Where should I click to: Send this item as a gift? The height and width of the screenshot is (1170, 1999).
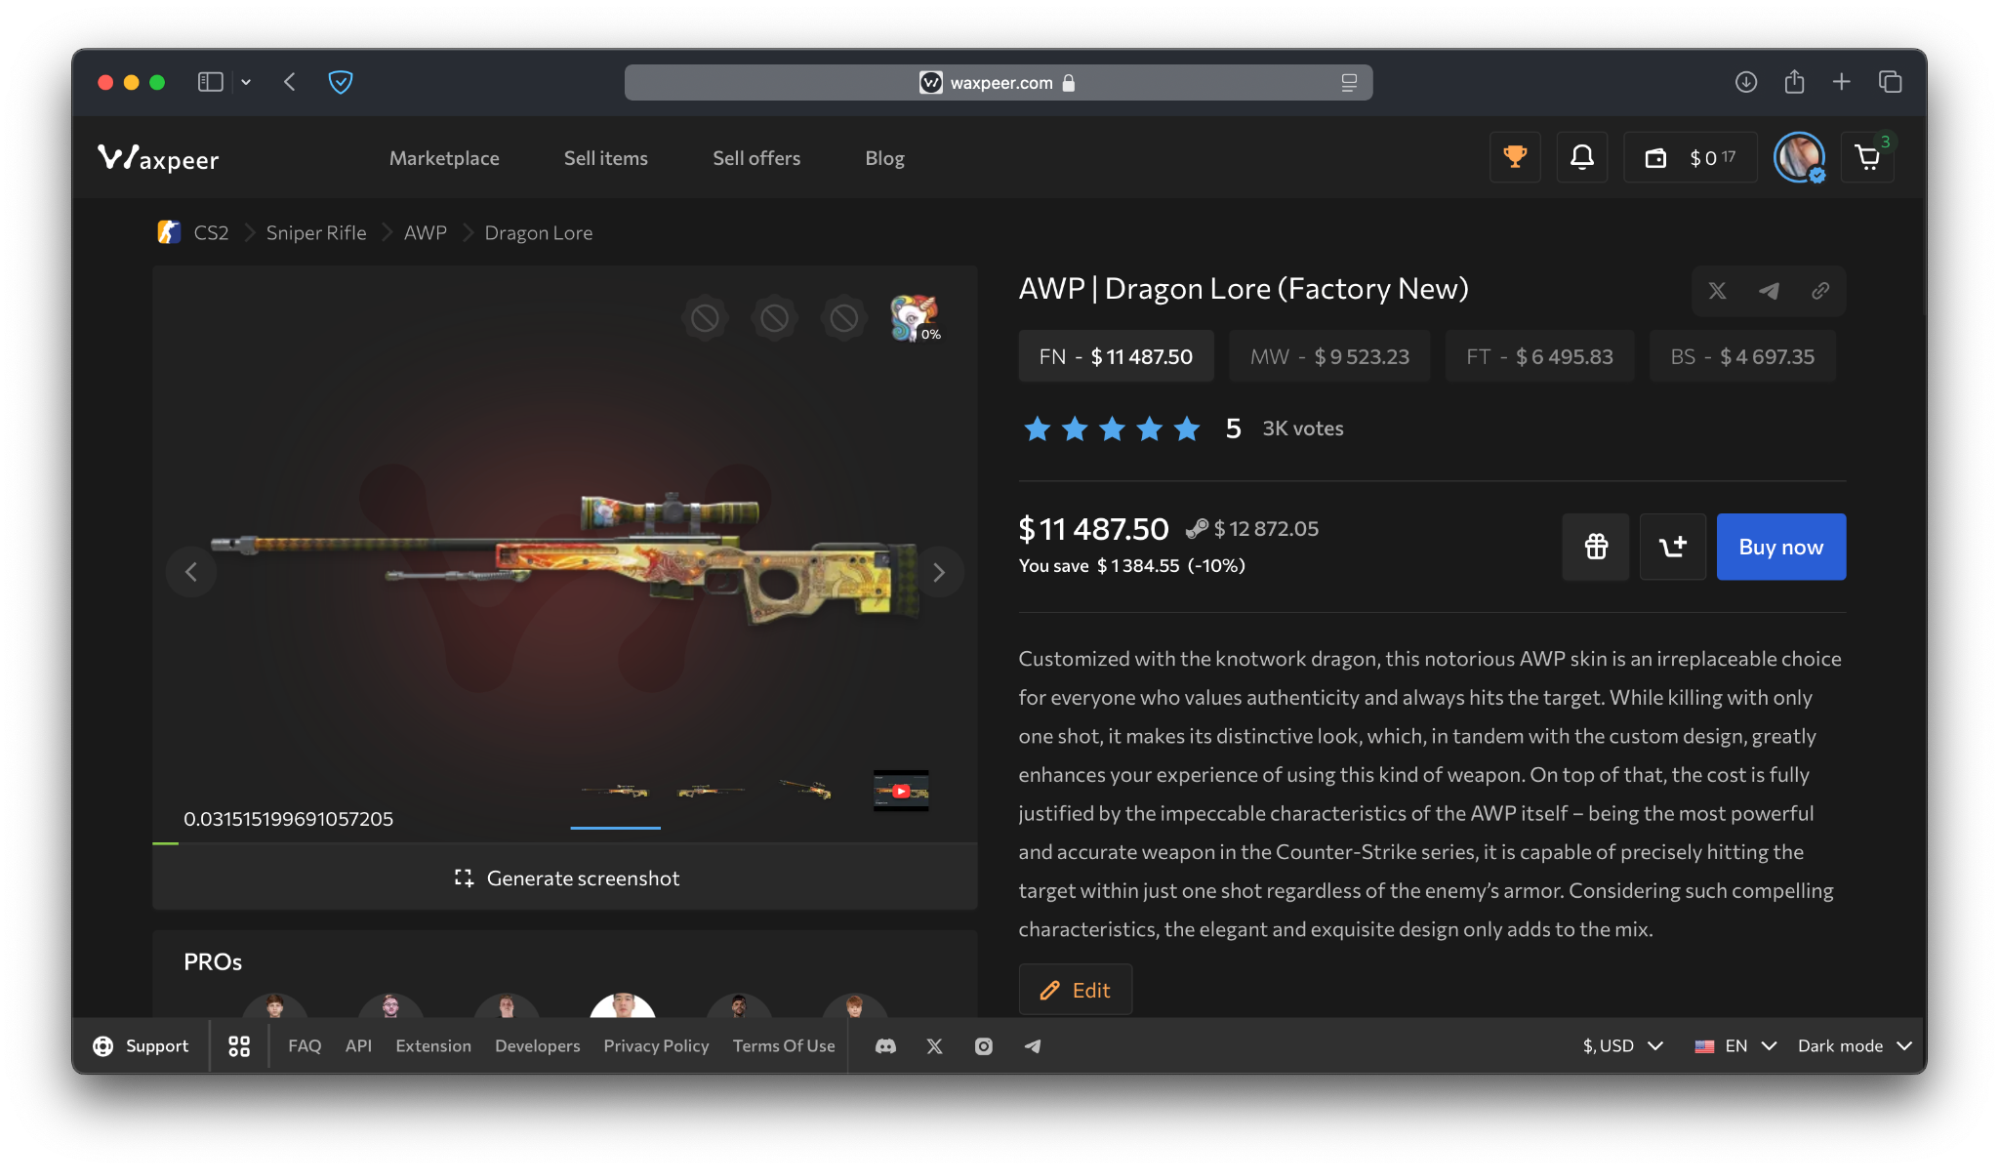pyautogui.click(x=1596, y=547)
